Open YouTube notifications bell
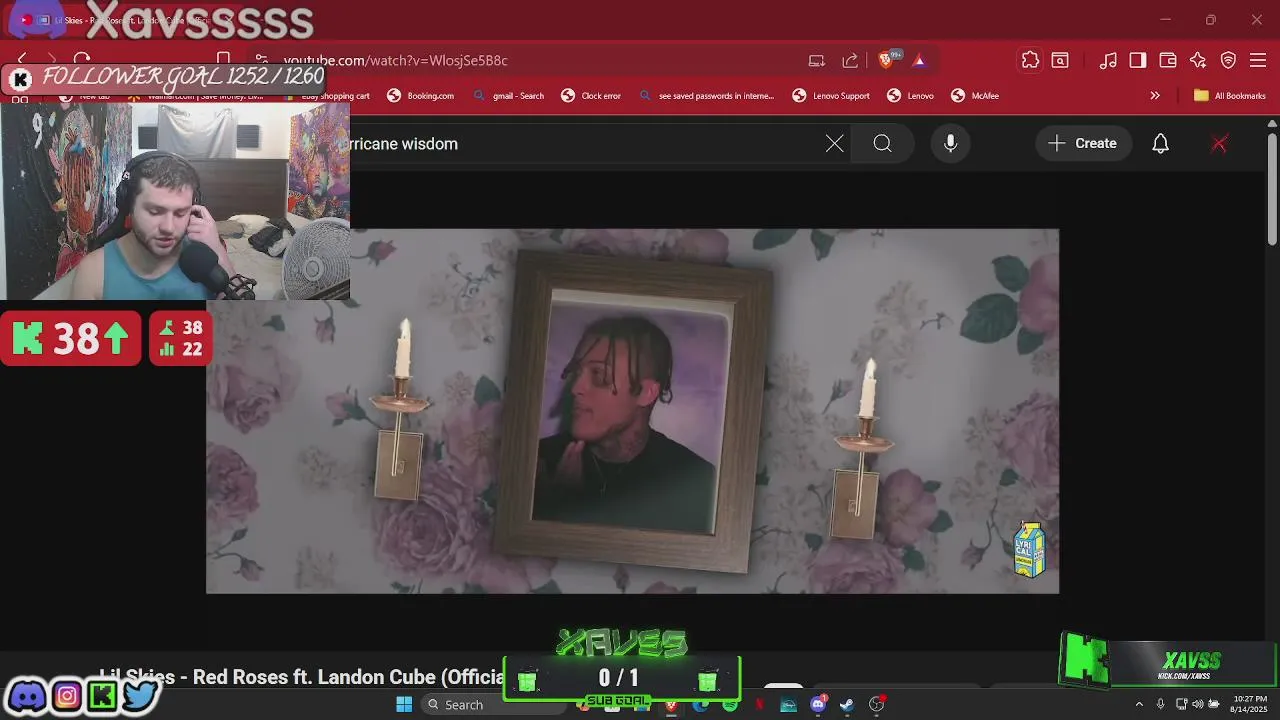This screenshot has width=1280, height=720. pos(1160,144)
